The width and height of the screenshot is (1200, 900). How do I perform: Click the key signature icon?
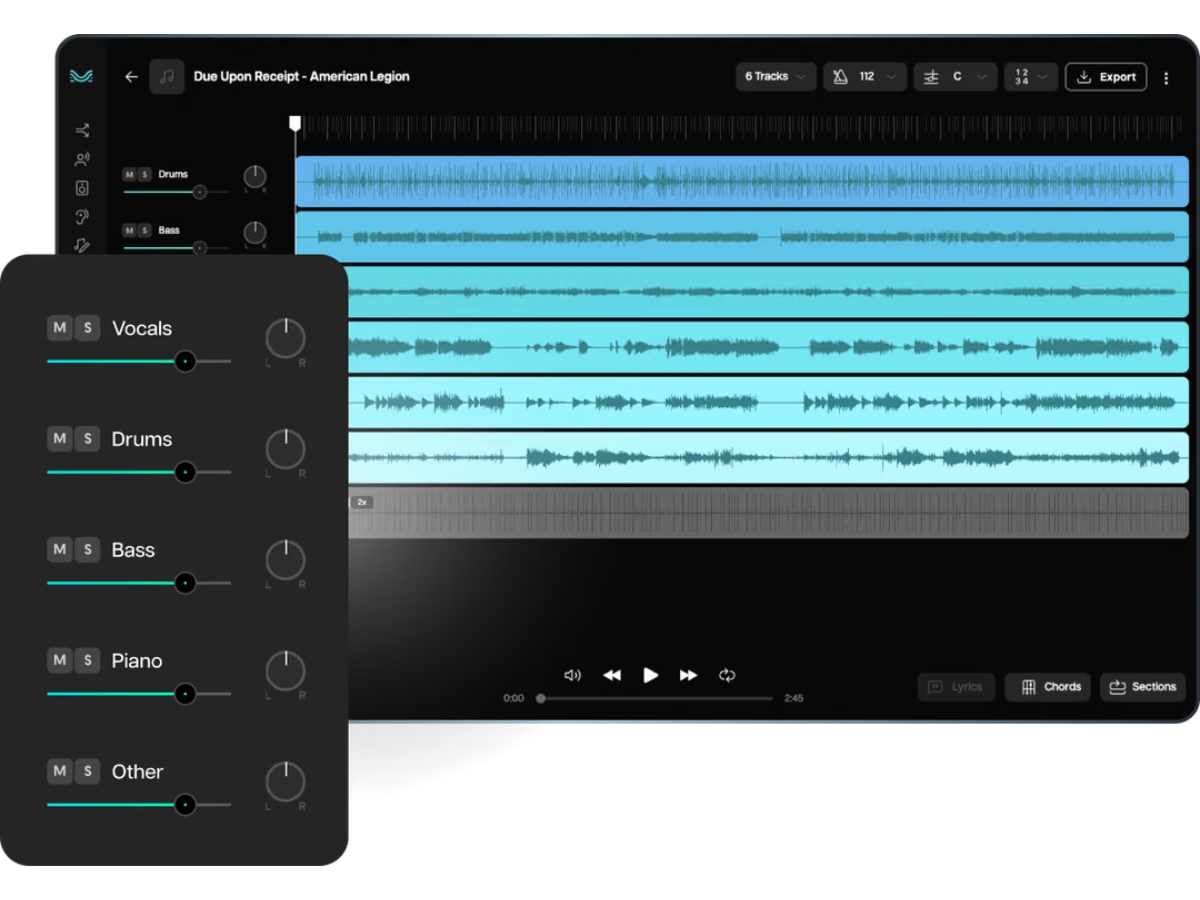931,77
